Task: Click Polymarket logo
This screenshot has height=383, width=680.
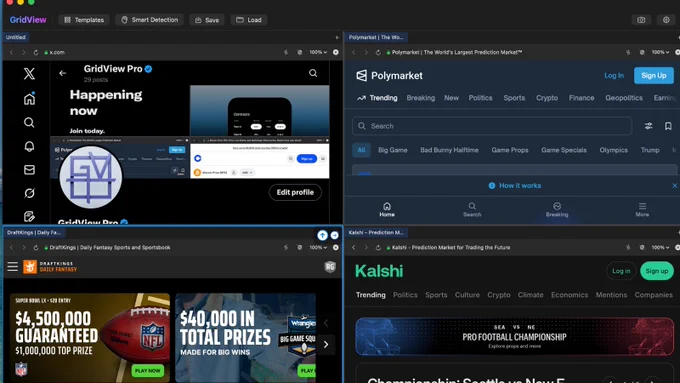Action: coord(389,75)
